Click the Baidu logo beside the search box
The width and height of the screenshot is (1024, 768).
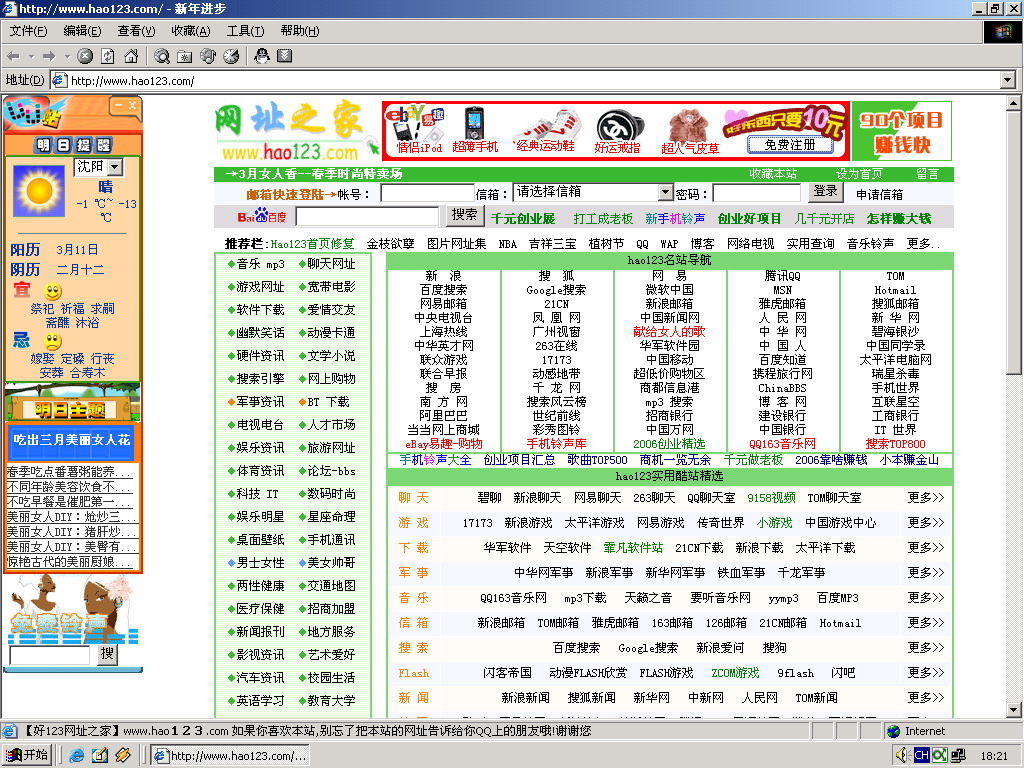click(x=261, y=216)
